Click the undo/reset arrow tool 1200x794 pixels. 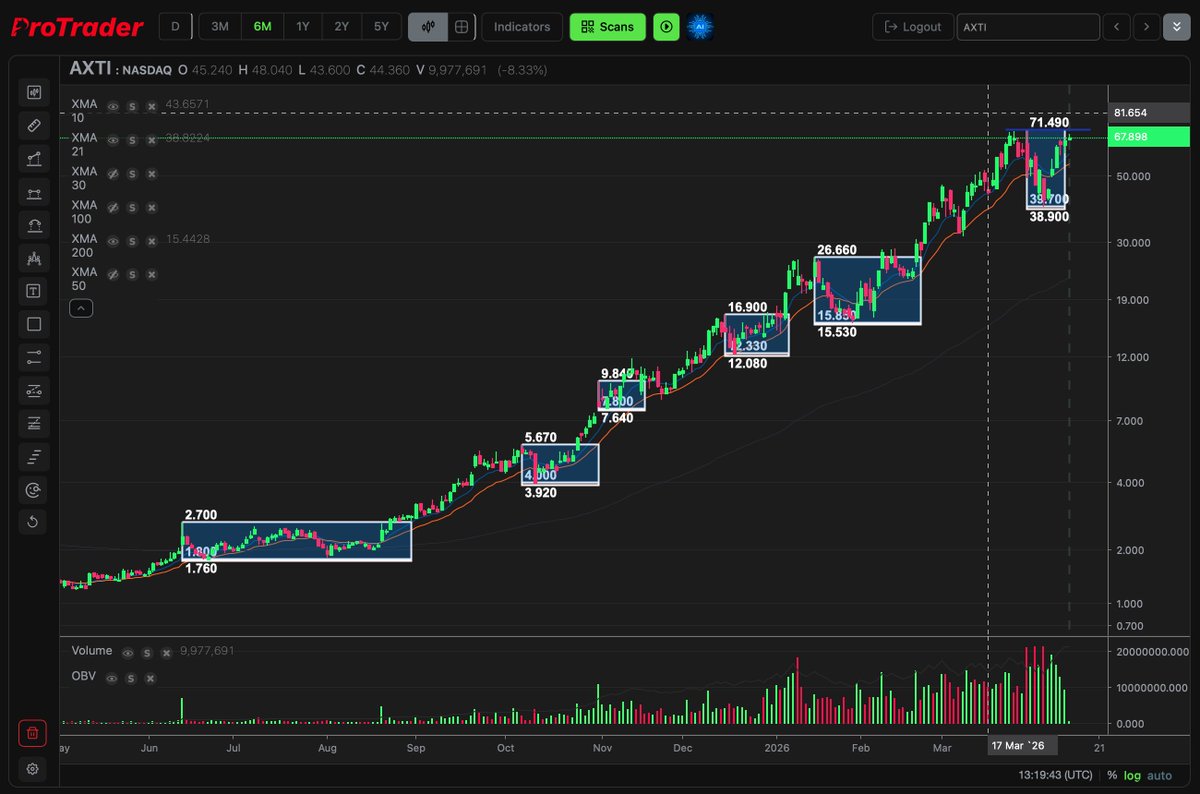click(x=34, y=522)
